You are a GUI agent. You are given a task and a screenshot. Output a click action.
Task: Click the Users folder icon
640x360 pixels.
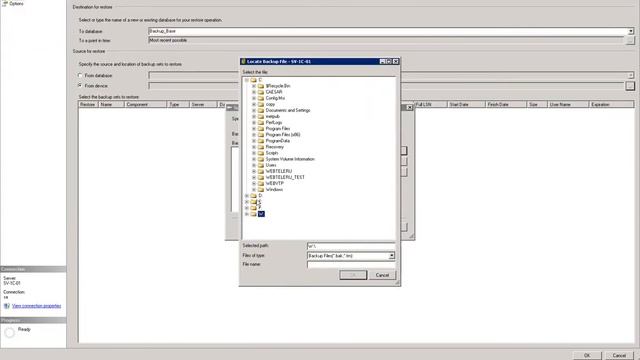(x=261, y=165)
